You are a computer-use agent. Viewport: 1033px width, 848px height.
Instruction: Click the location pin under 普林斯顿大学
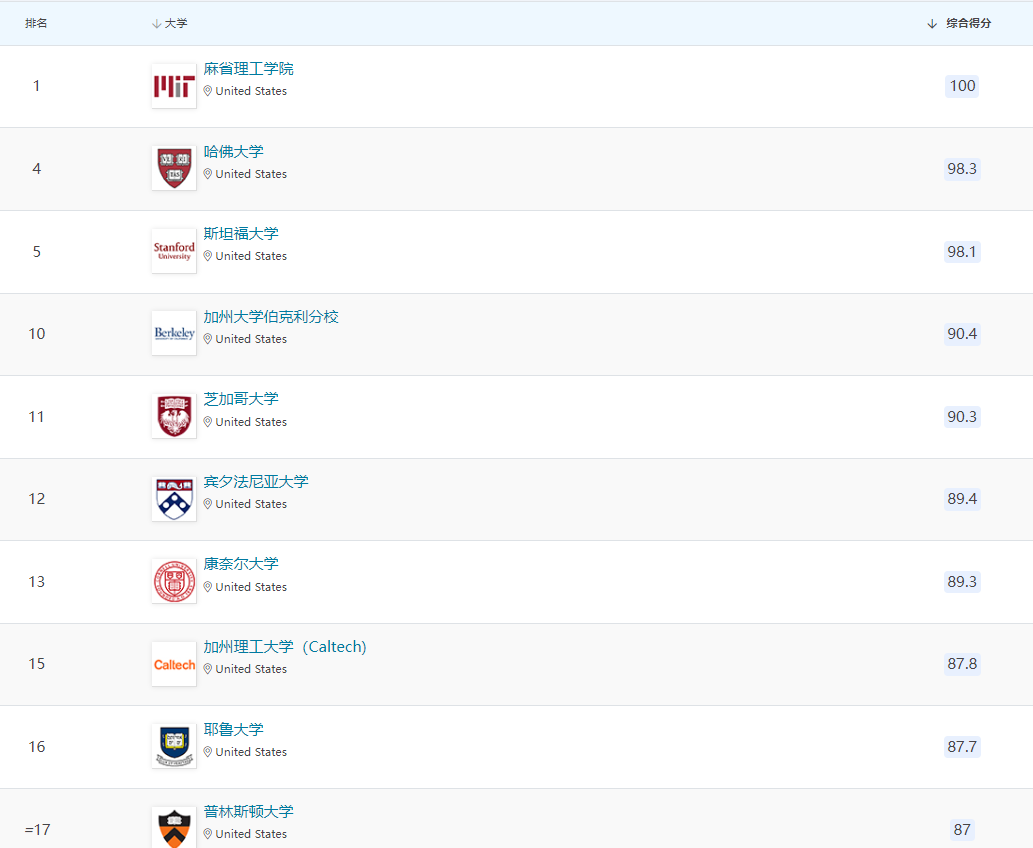pos(208,834)
